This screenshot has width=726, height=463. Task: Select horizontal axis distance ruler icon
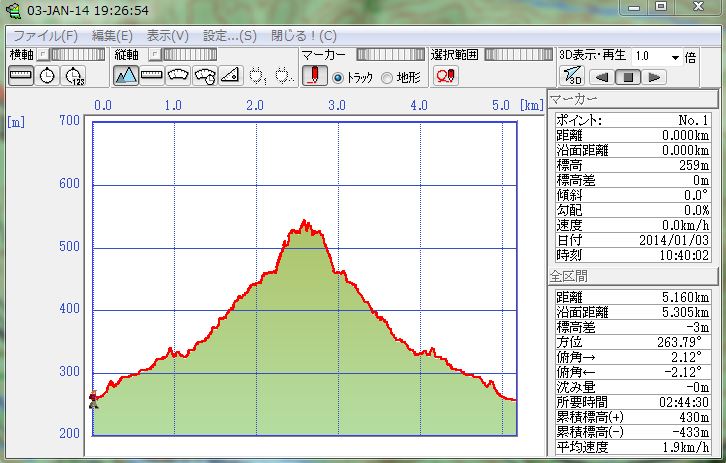click(x=21, y=75)
